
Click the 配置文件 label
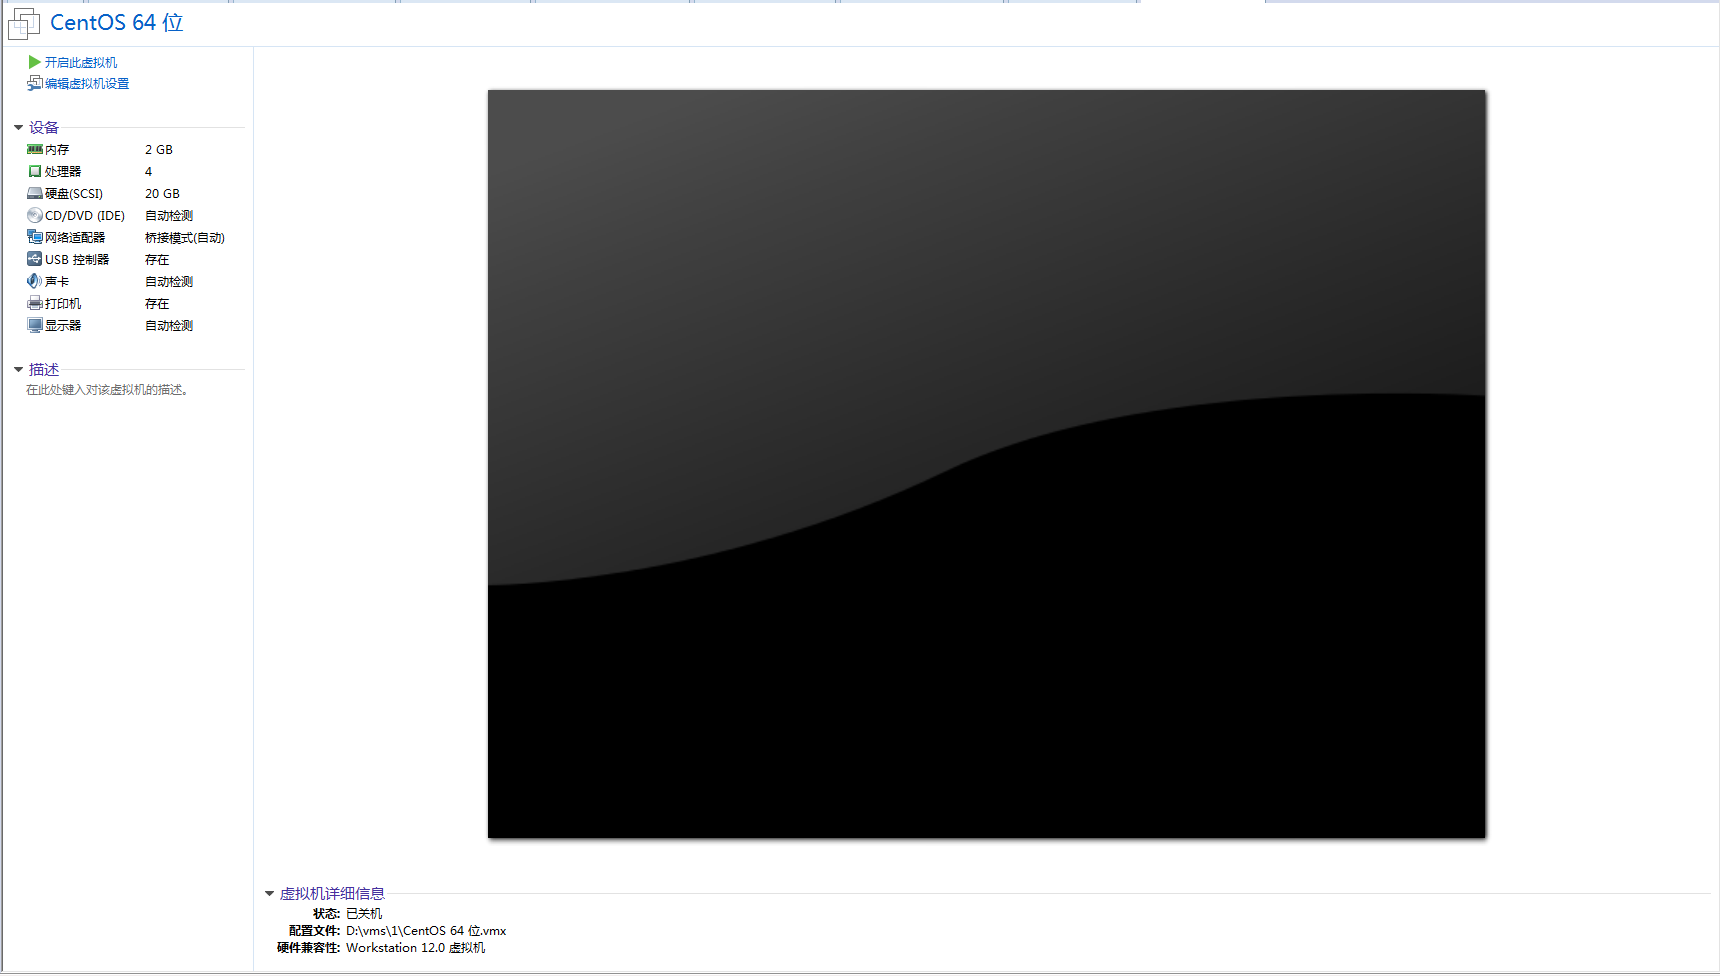(x=314, y=930)
